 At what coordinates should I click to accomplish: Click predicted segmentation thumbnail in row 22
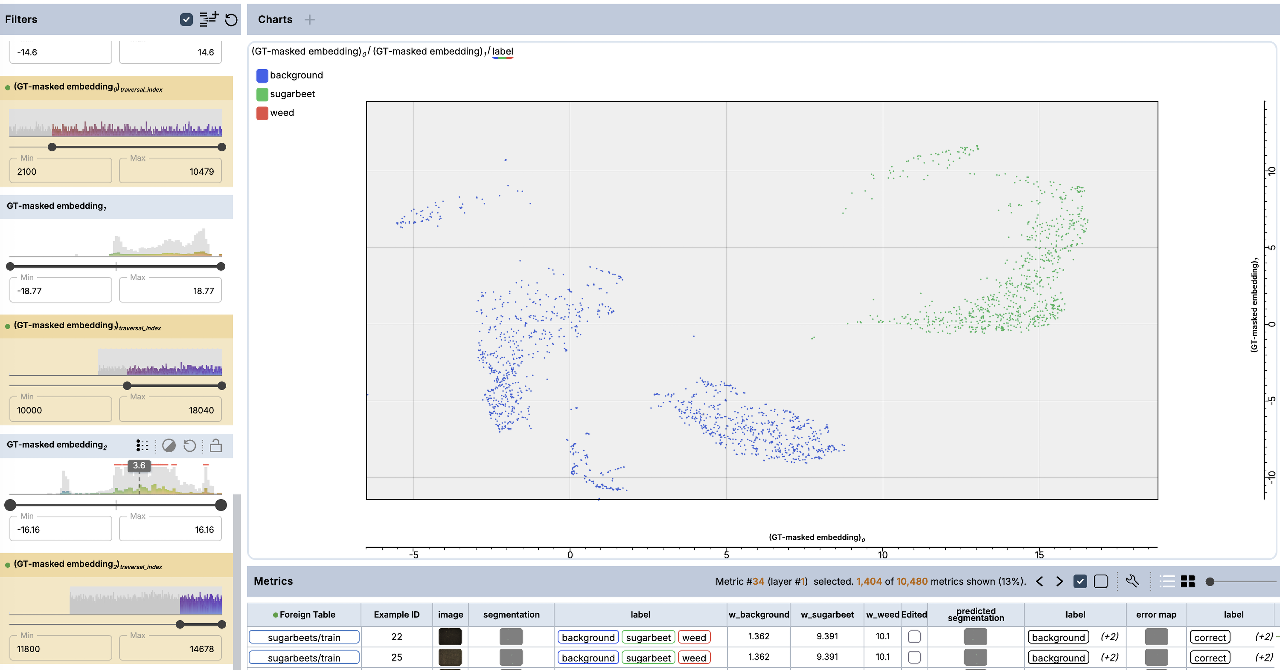(976, 637)
